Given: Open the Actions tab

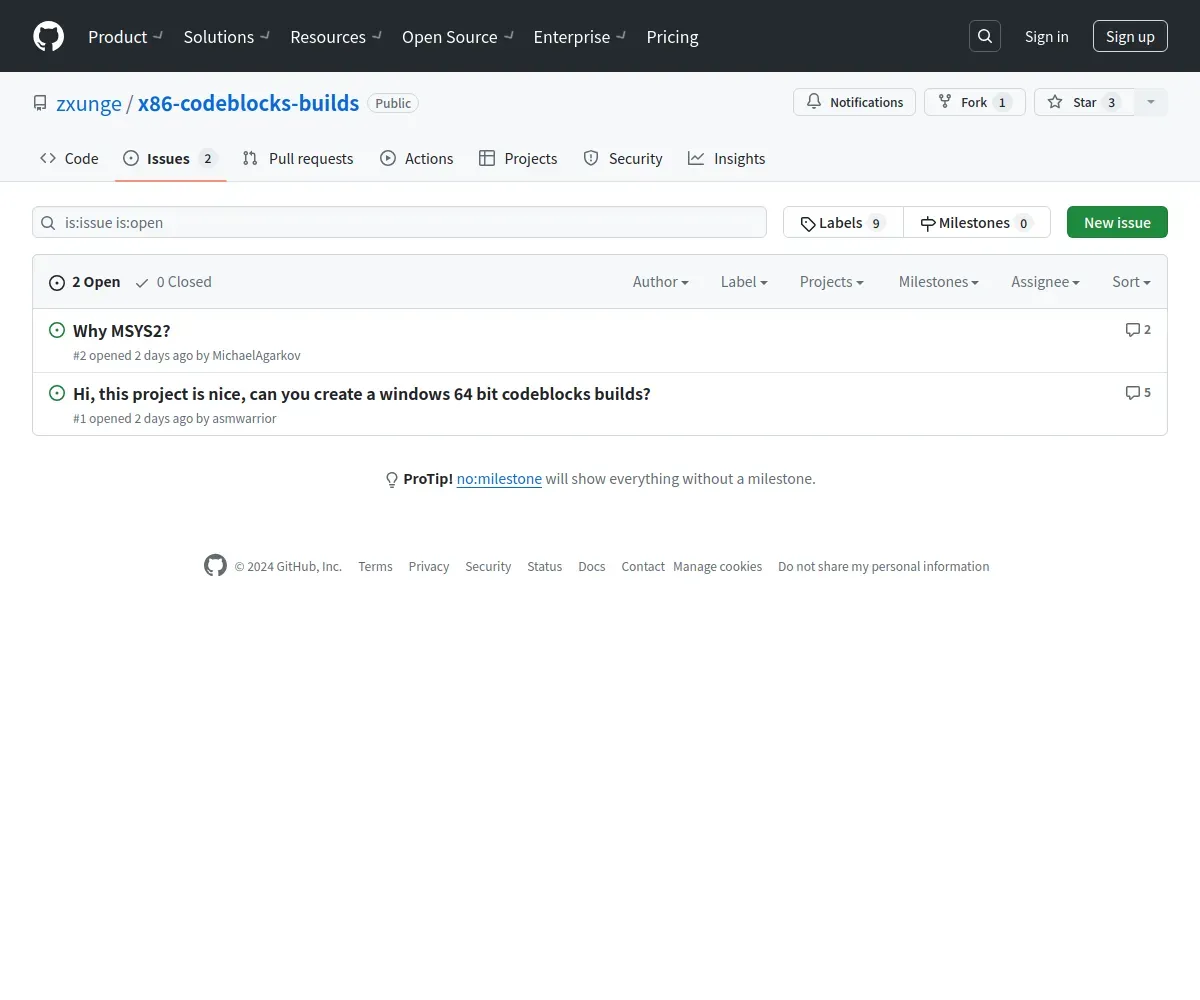Looking at the screenshot, I should [417, 158].
